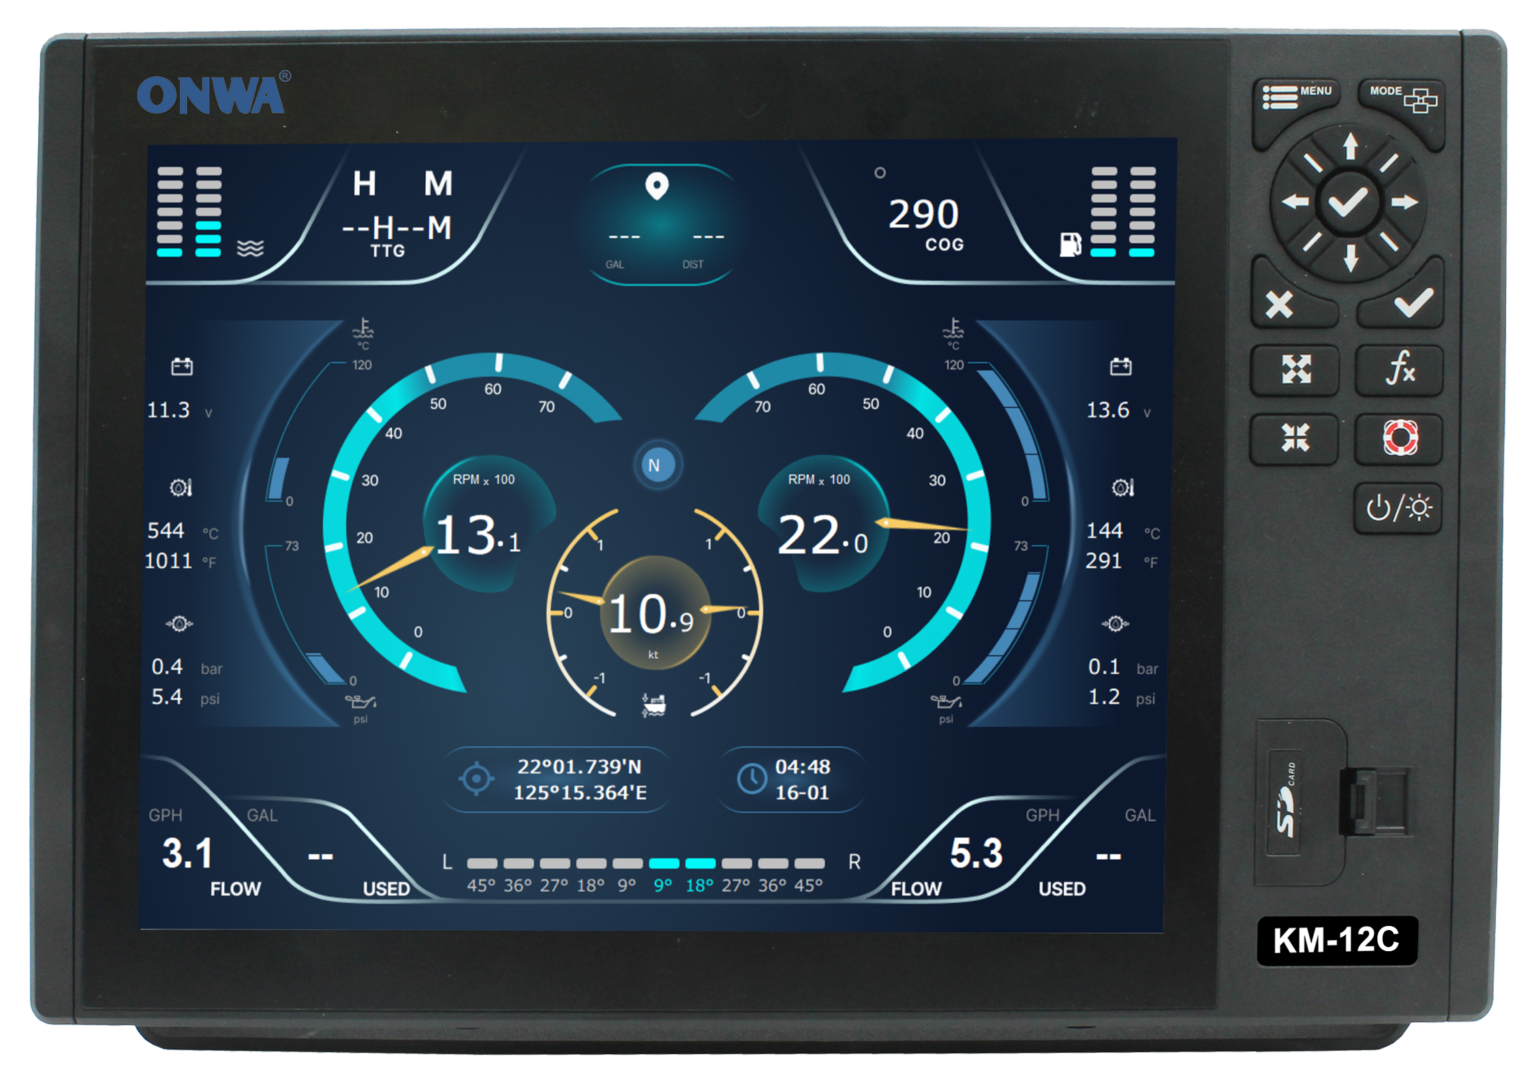
Task: Tap the GPS position crosshair icon
Action: pos(477,778)
